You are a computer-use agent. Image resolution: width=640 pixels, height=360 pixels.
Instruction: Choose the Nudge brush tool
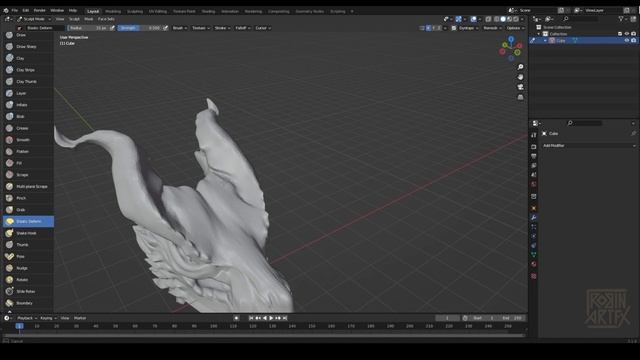point(28,268)
